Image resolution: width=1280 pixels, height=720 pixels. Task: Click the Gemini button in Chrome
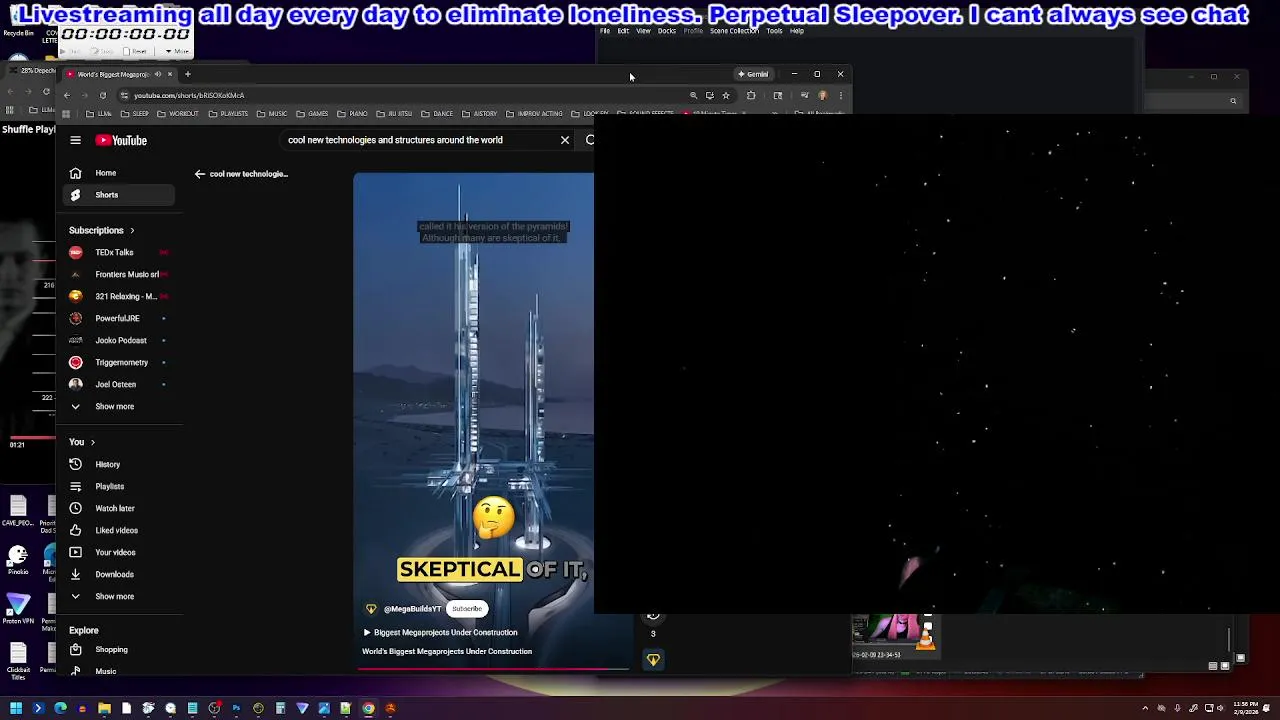(753, 74)
